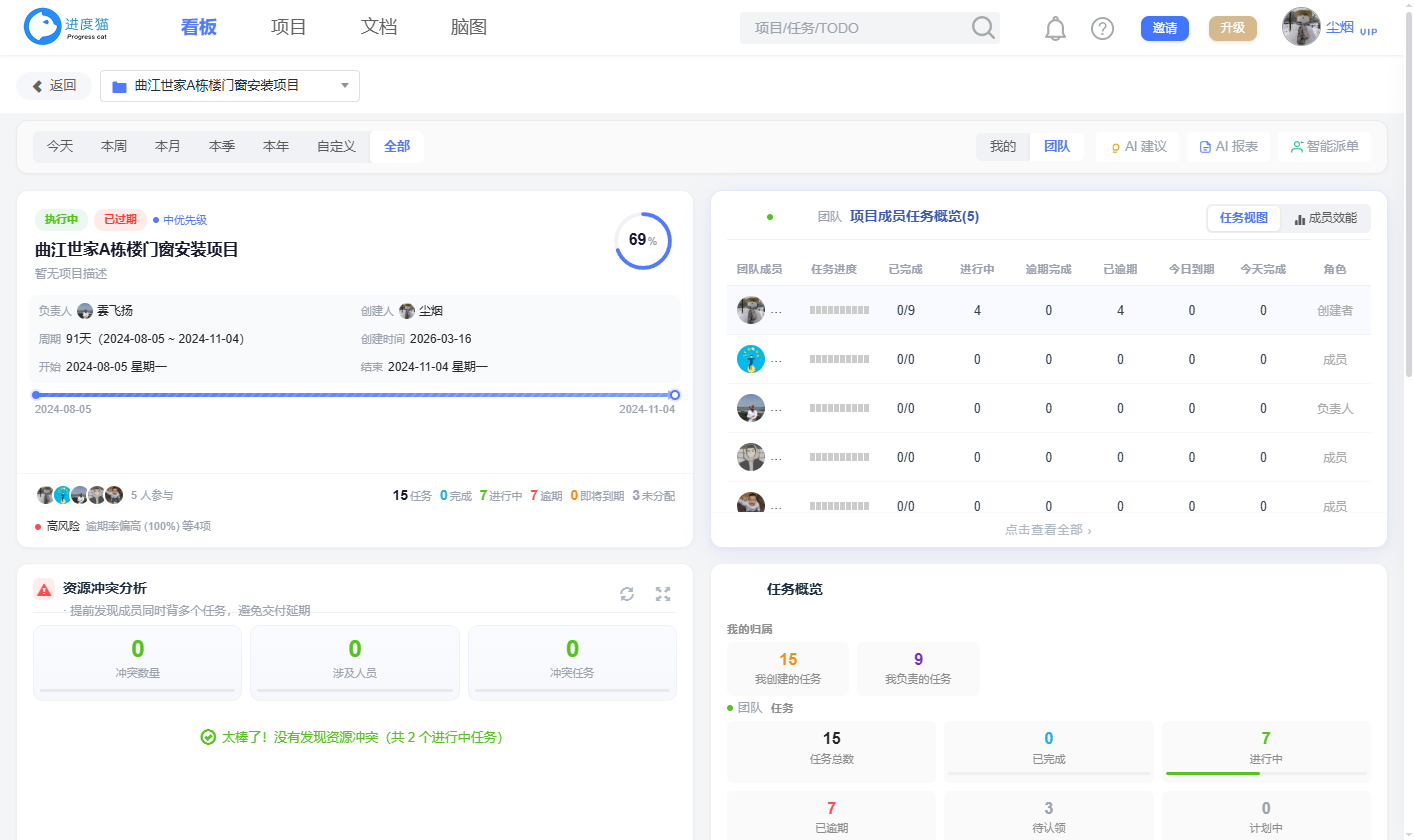The width and height of the screenshot is (1414, 840).
Task: Open the notifications bell
Action: click(x=1055, y=28)
